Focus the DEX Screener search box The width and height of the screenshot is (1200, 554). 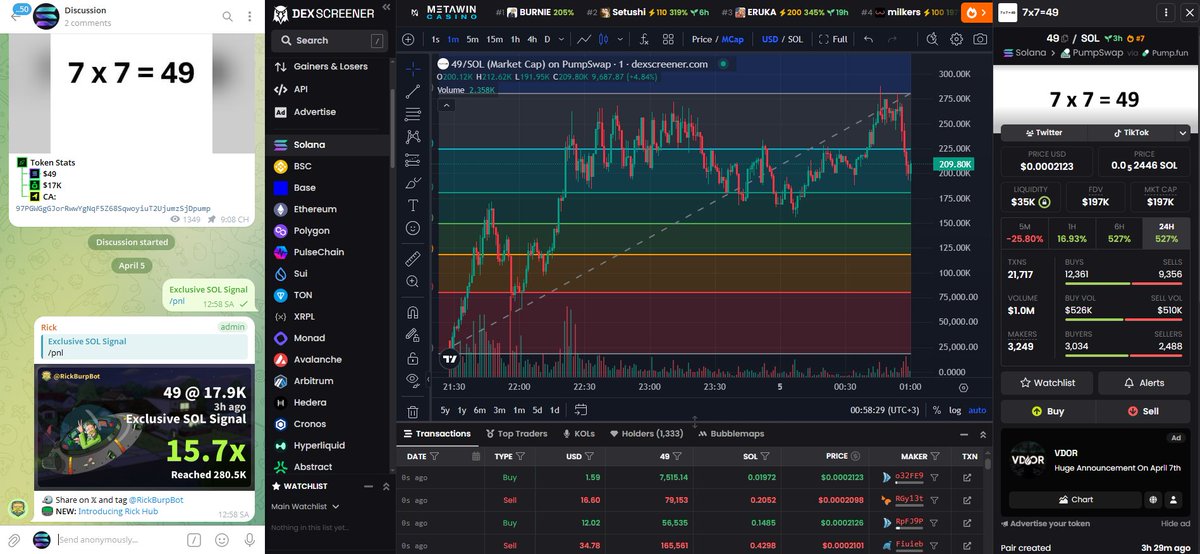point(329,40)
